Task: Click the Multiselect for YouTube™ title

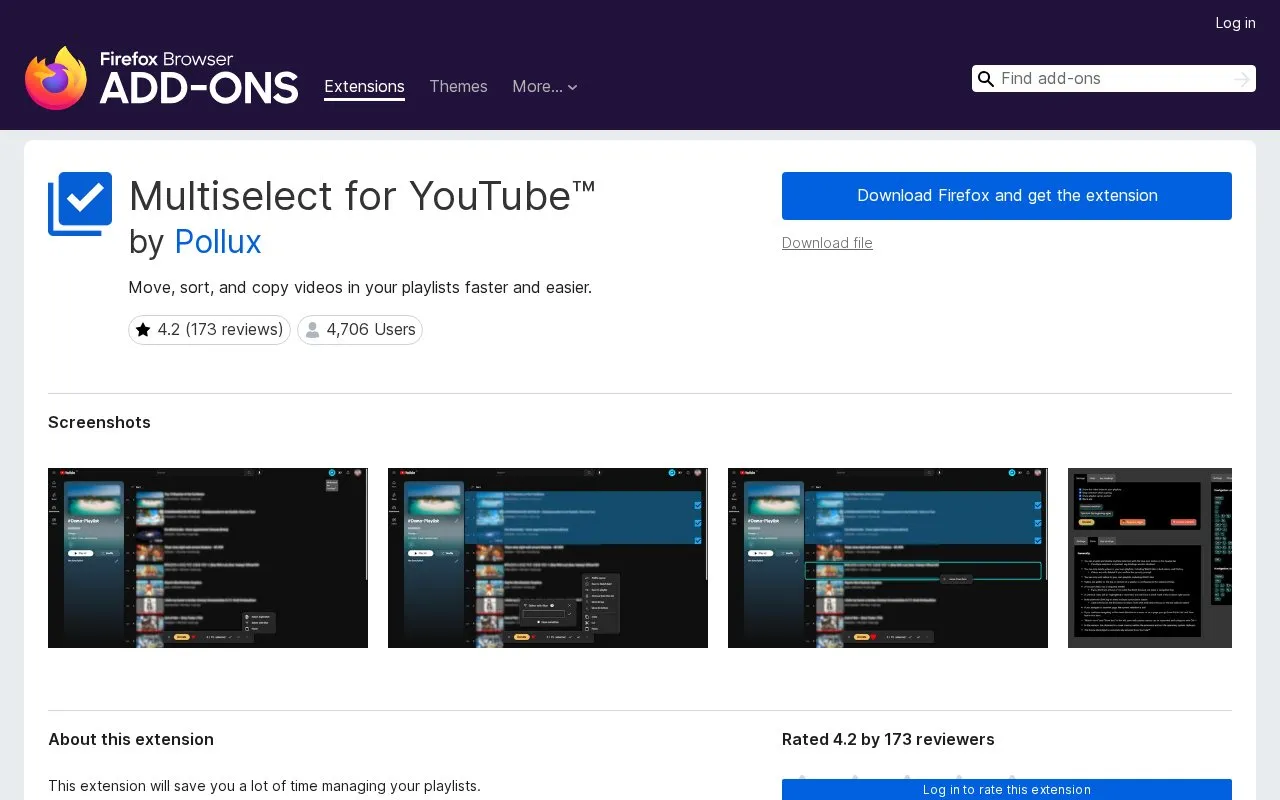Action: [363, 196]
